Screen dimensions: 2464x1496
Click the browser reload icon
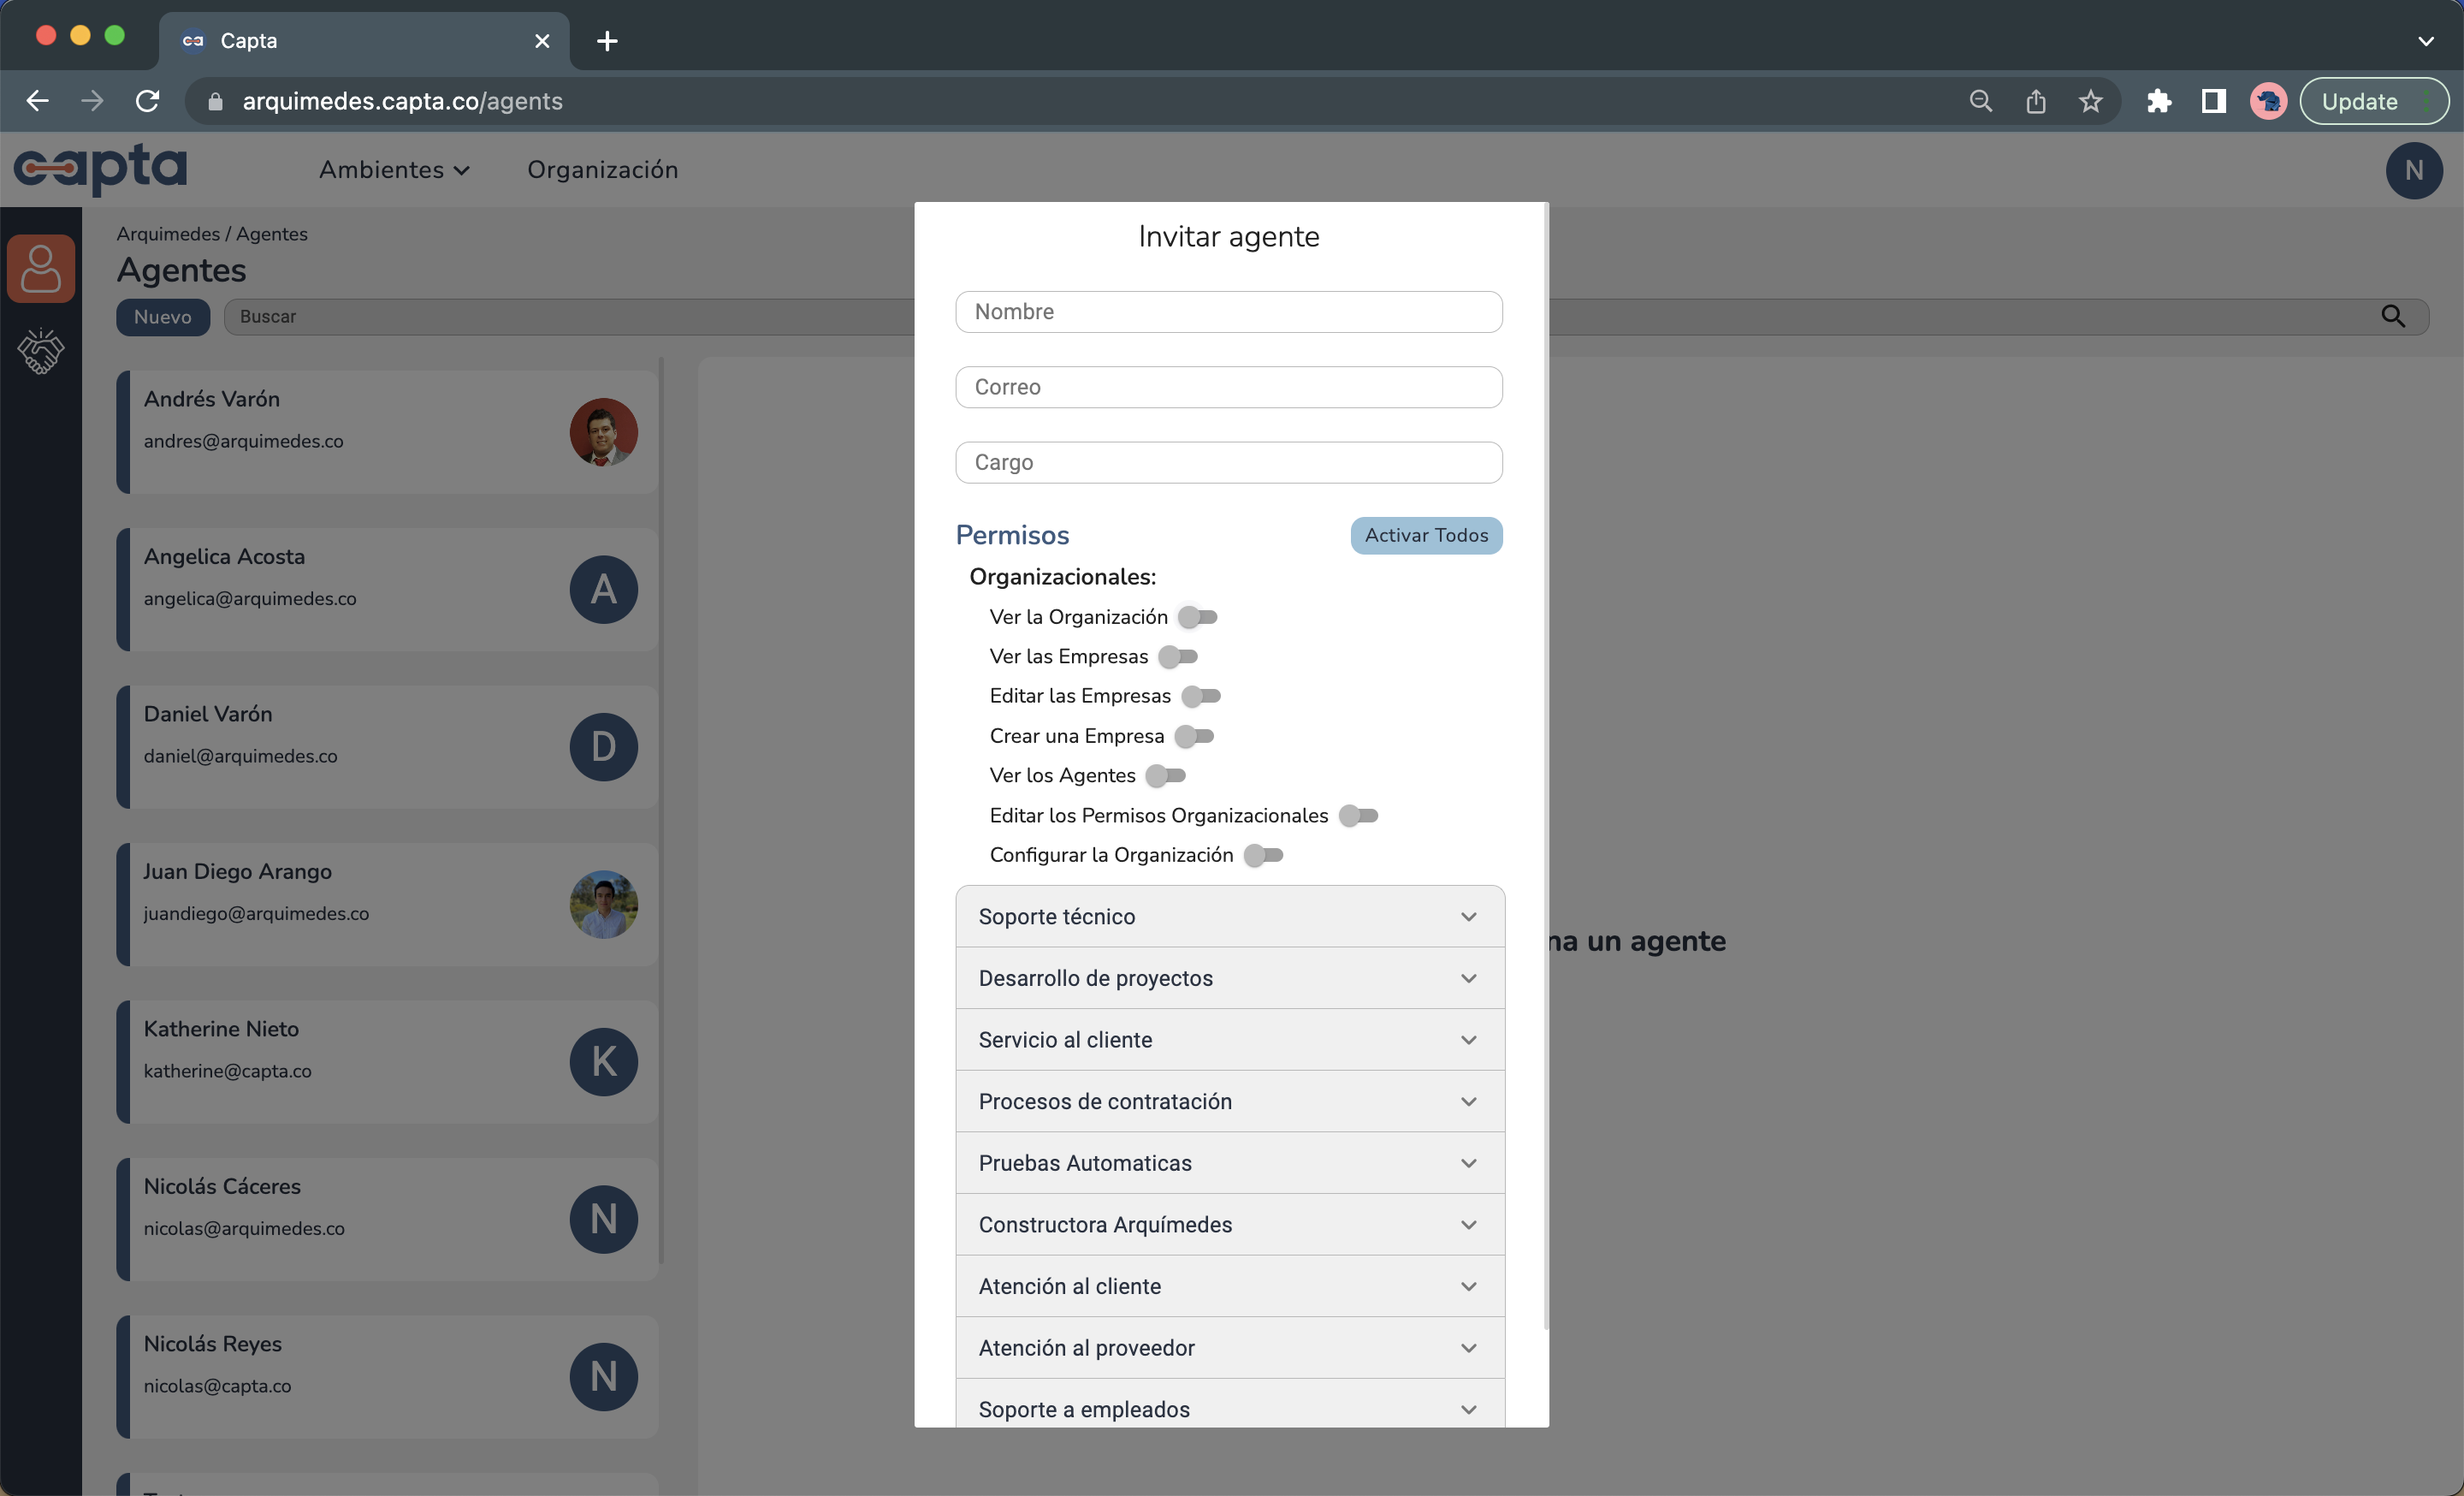coord(148,101)
